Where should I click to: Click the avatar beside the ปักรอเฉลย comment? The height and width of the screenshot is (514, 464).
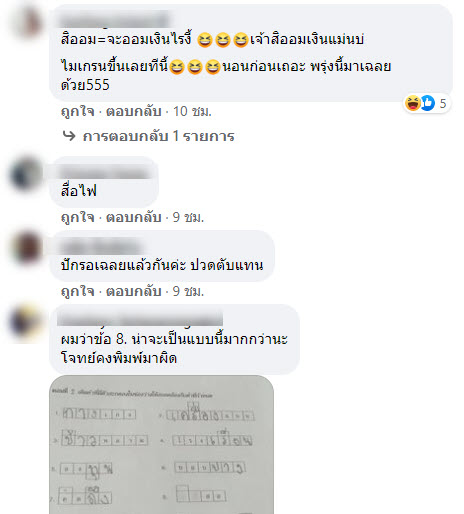click(x=27, y=248)
